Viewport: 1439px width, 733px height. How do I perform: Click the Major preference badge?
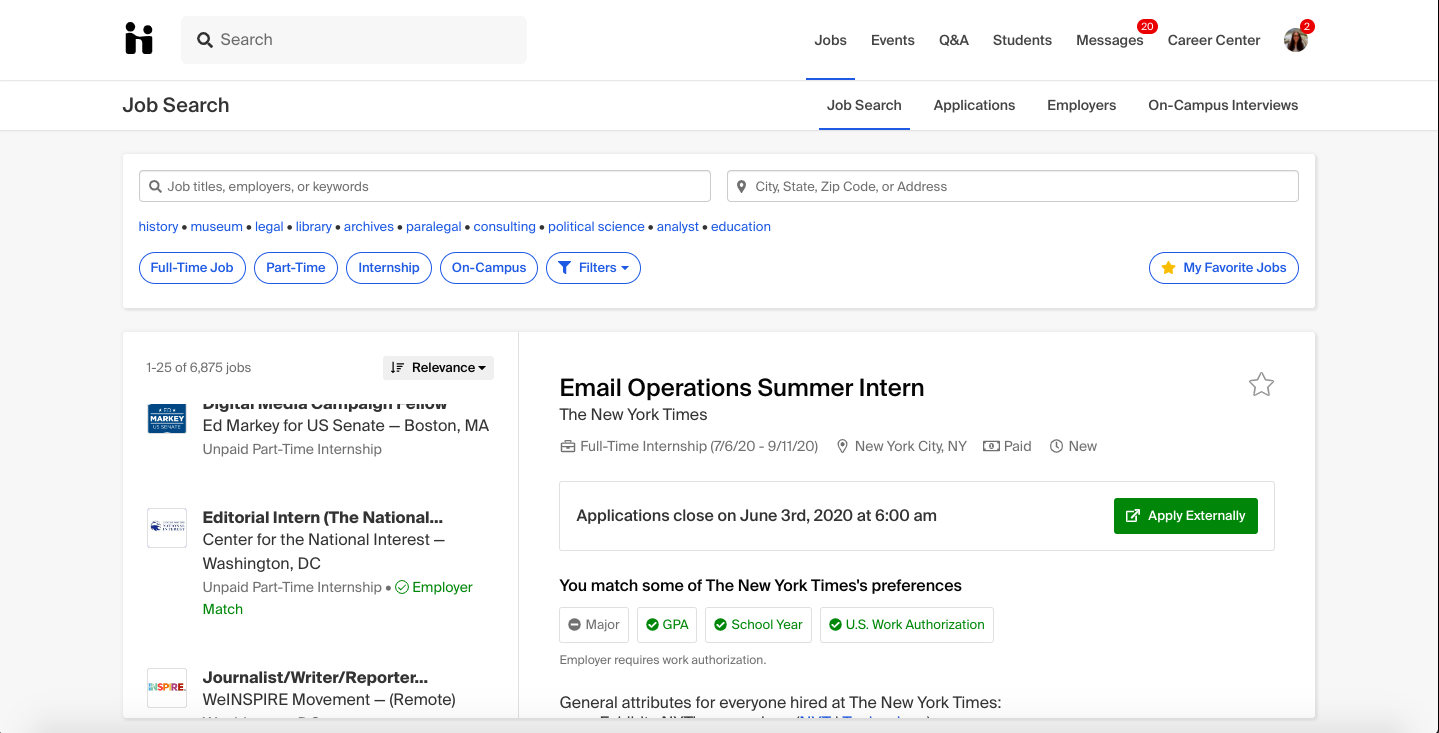594,625
